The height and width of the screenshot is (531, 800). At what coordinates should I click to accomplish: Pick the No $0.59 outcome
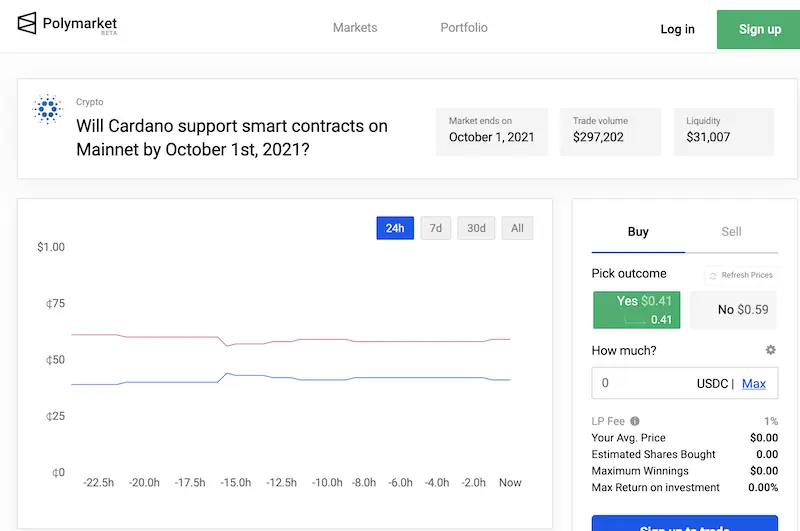coord(733,310)
